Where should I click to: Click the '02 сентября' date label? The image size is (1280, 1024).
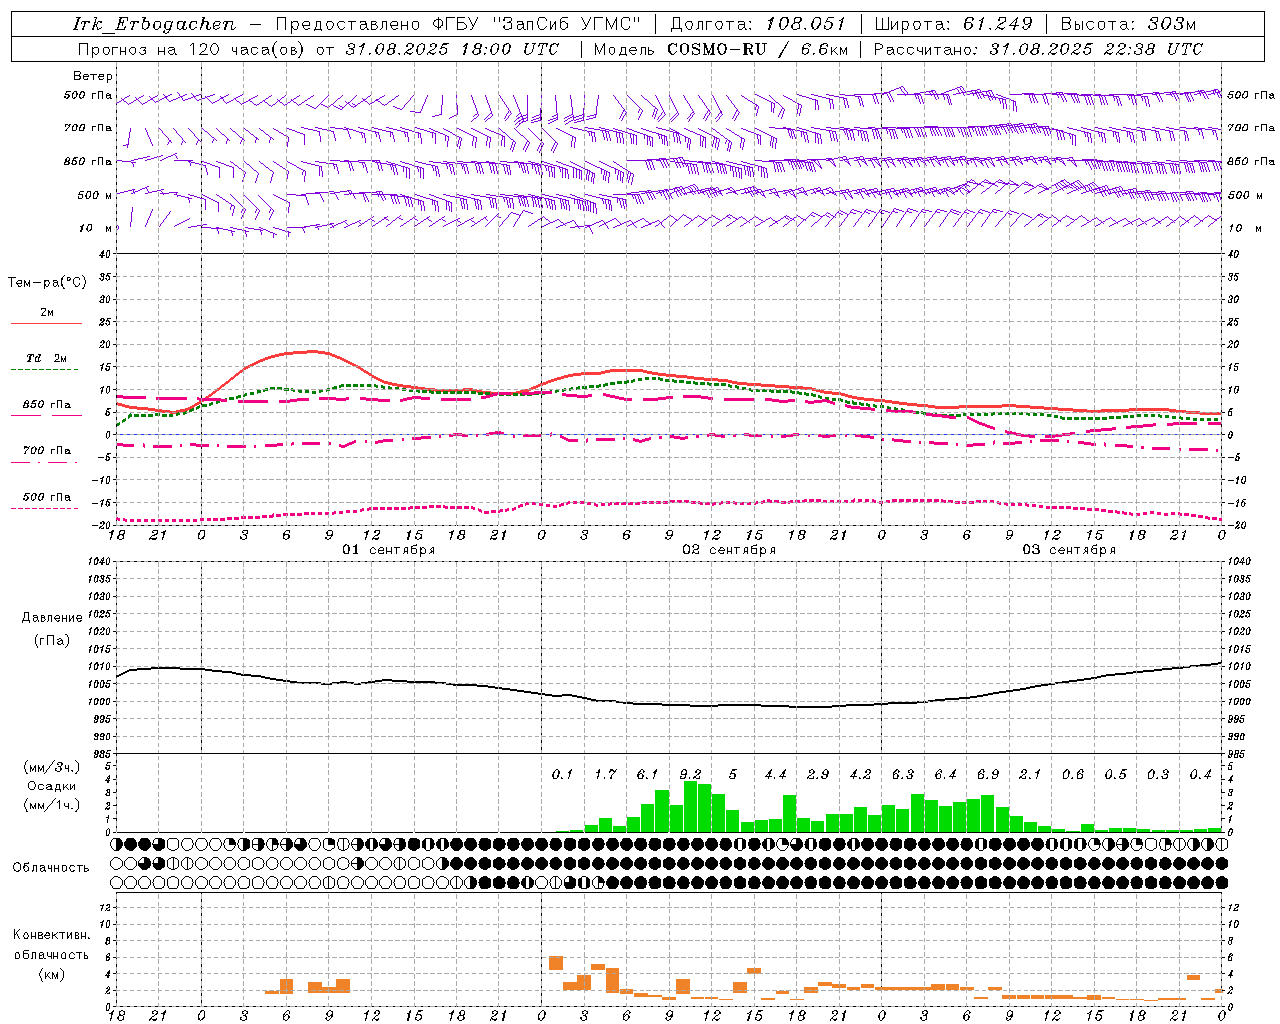click(x=729, y=550)
